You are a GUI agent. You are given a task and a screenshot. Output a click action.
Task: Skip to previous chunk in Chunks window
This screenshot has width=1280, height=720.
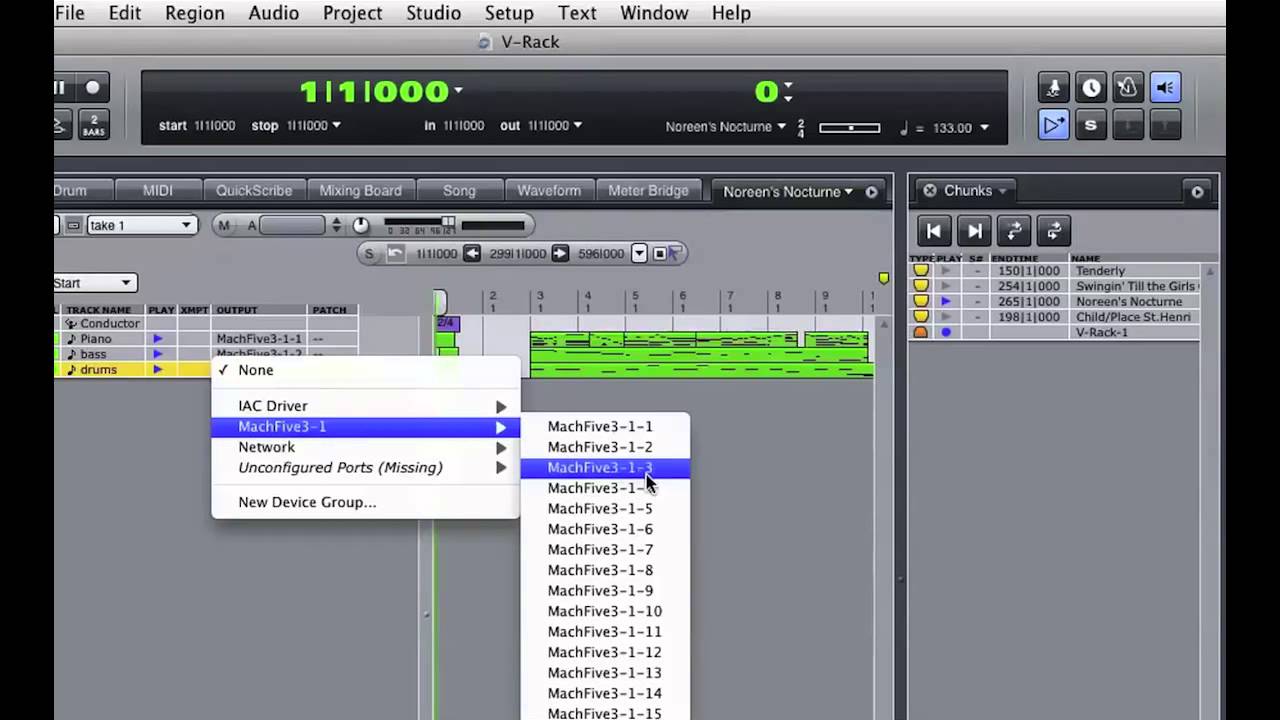pyautogui.click(x=933, y=231)
